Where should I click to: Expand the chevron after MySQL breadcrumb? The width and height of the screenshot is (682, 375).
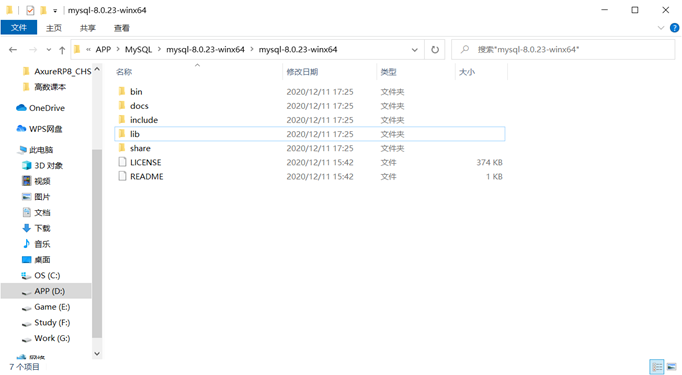[x=159, y=50]
